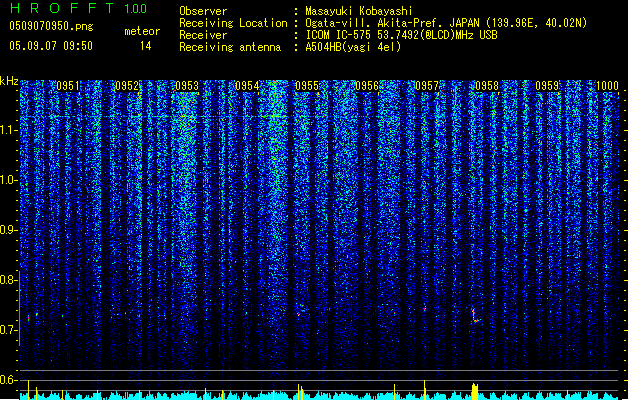Click the 1000 time marker
Image resolution: width=629 pixels, height=400 pixels.
607,86
